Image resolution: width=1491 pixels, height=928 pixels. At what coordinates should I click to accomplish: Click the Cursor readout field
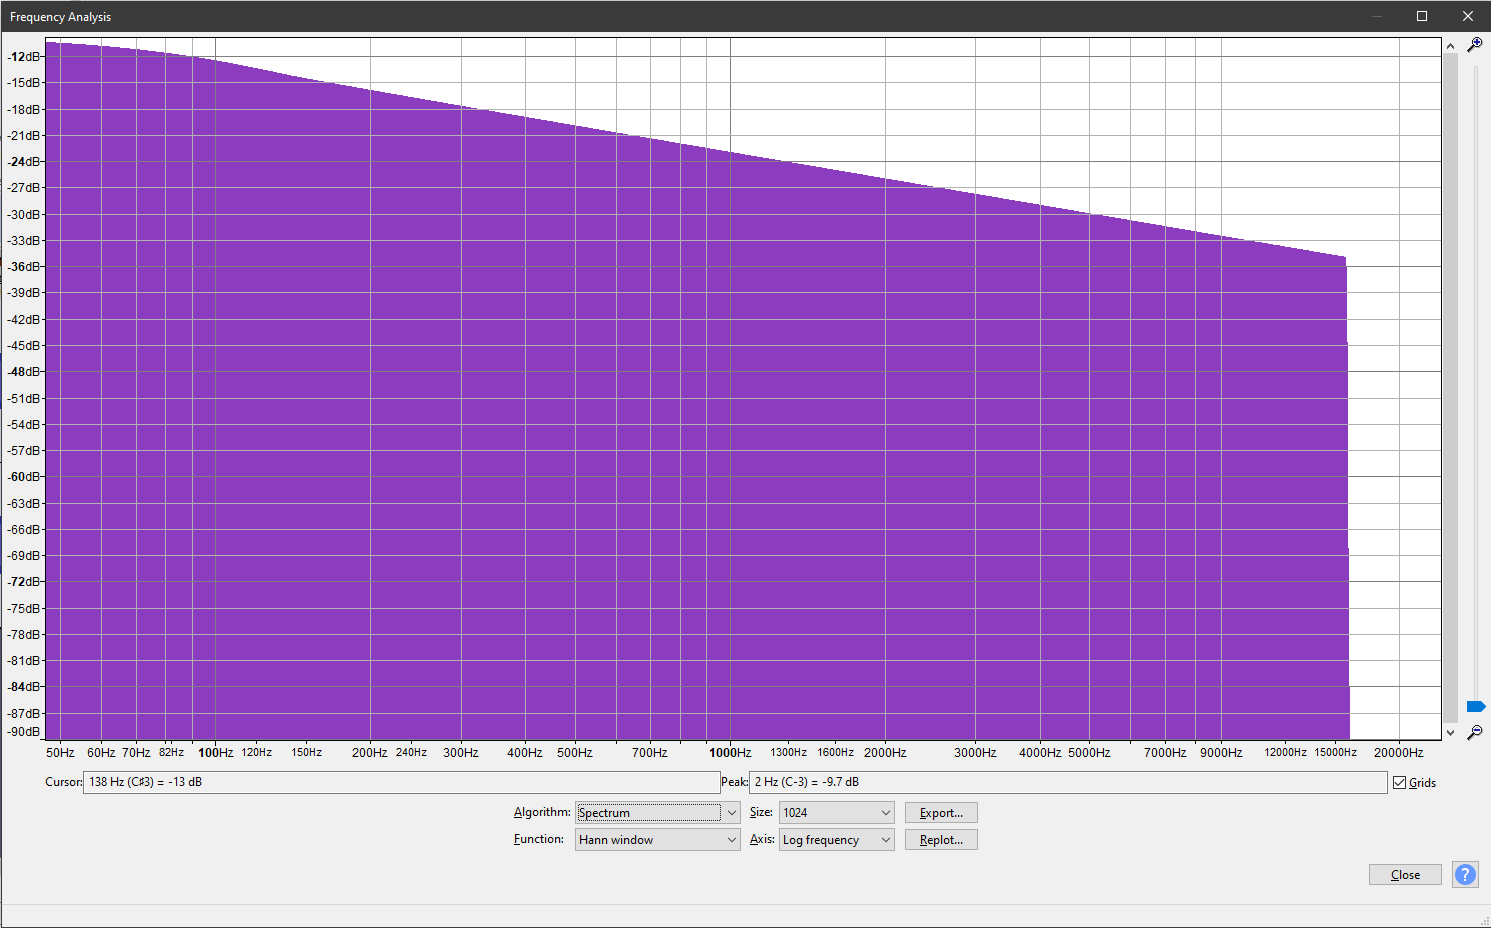[x=400, y=782]
